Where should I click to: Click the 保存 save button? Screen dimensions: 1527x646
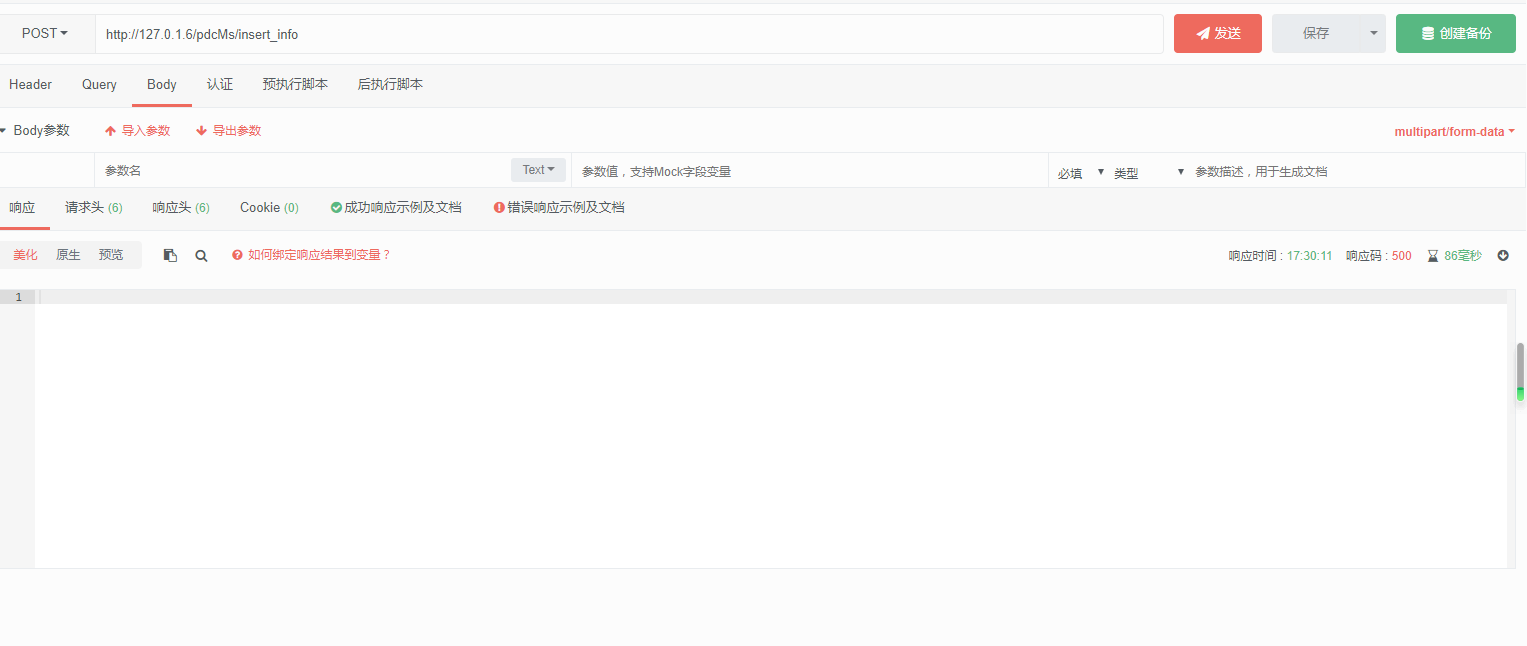coord(1316,33)
